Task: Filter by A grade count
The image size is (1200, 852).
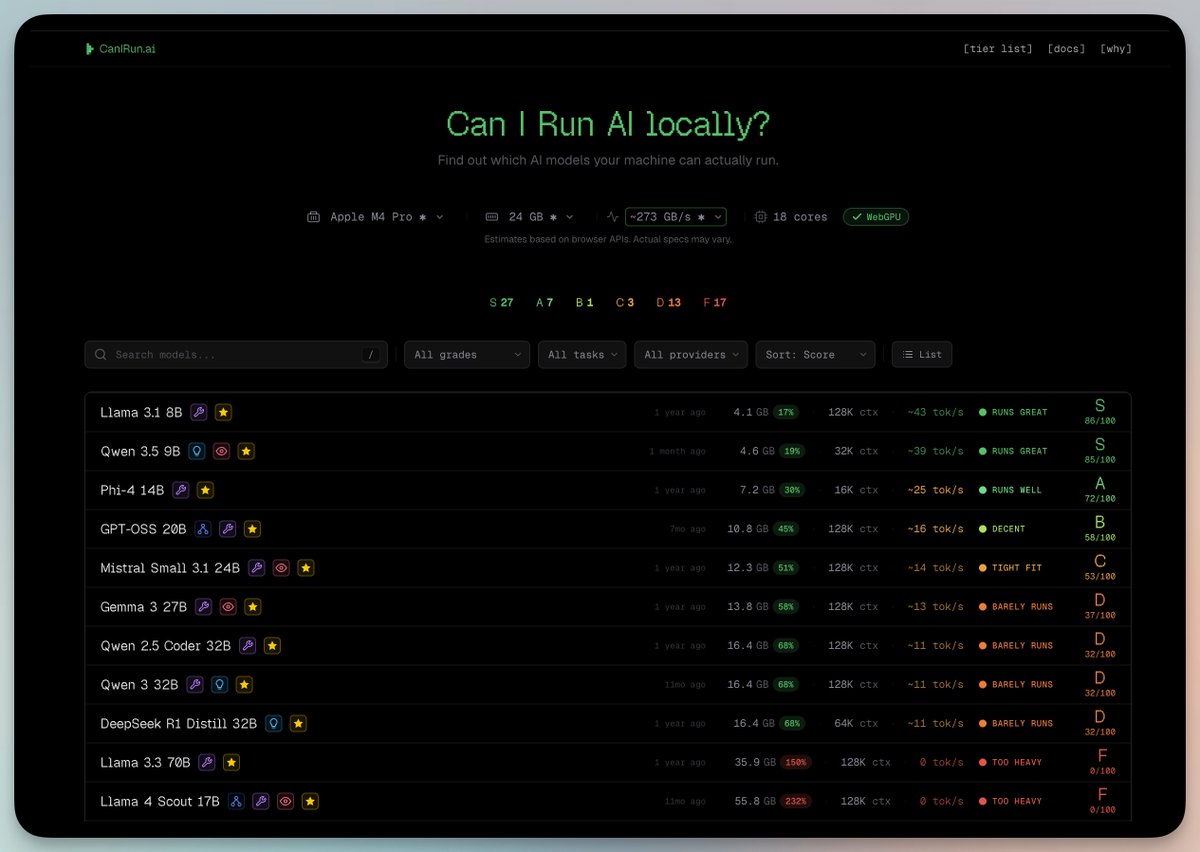Action: pyautogui.click(x=544, y=303)
